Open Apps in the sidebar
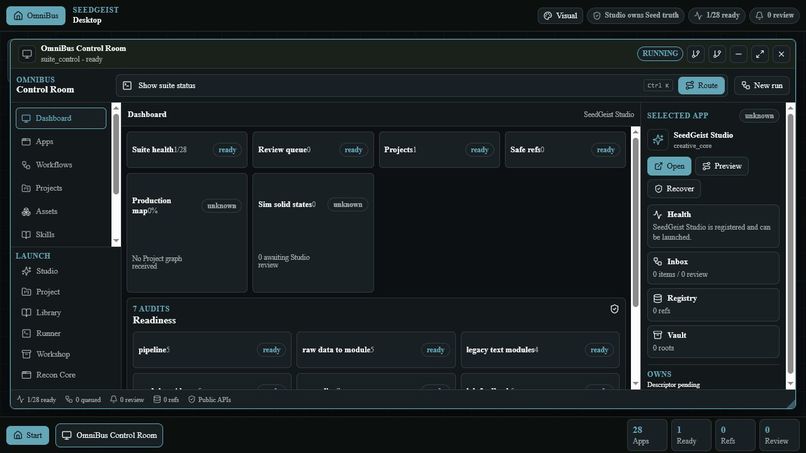This screenshot has height=453, width=806. coord(61,141)
